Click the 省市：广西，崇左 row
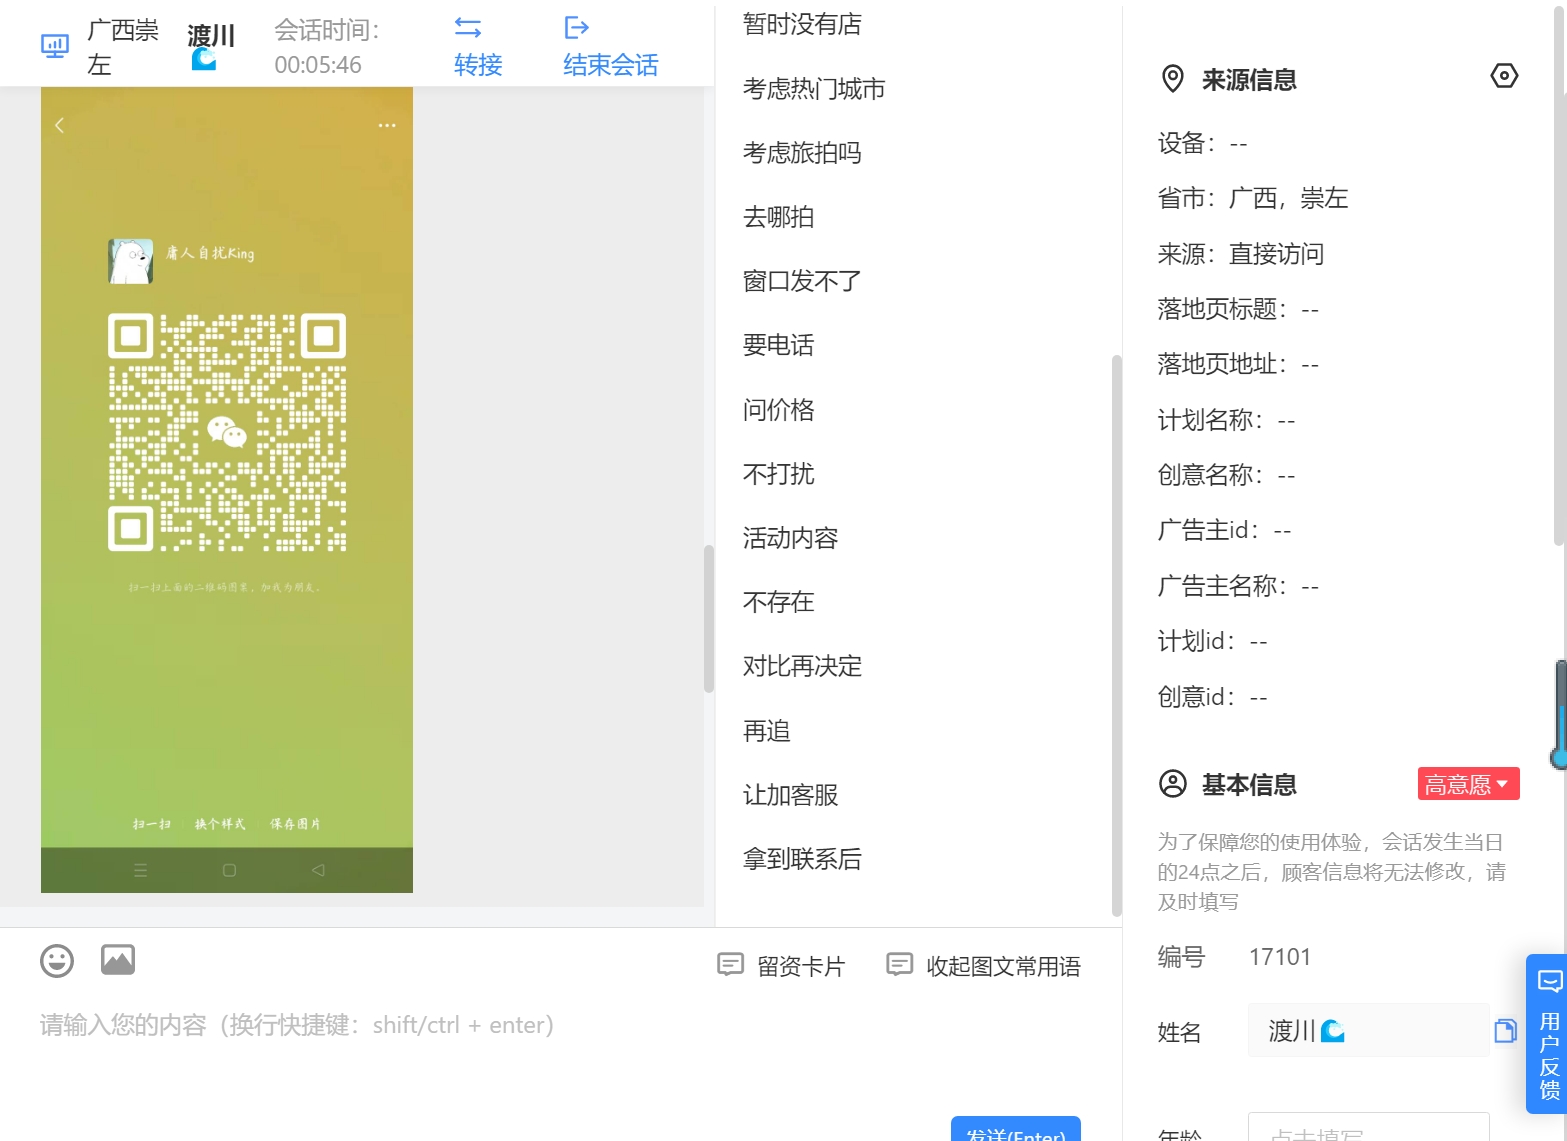 1253,198
